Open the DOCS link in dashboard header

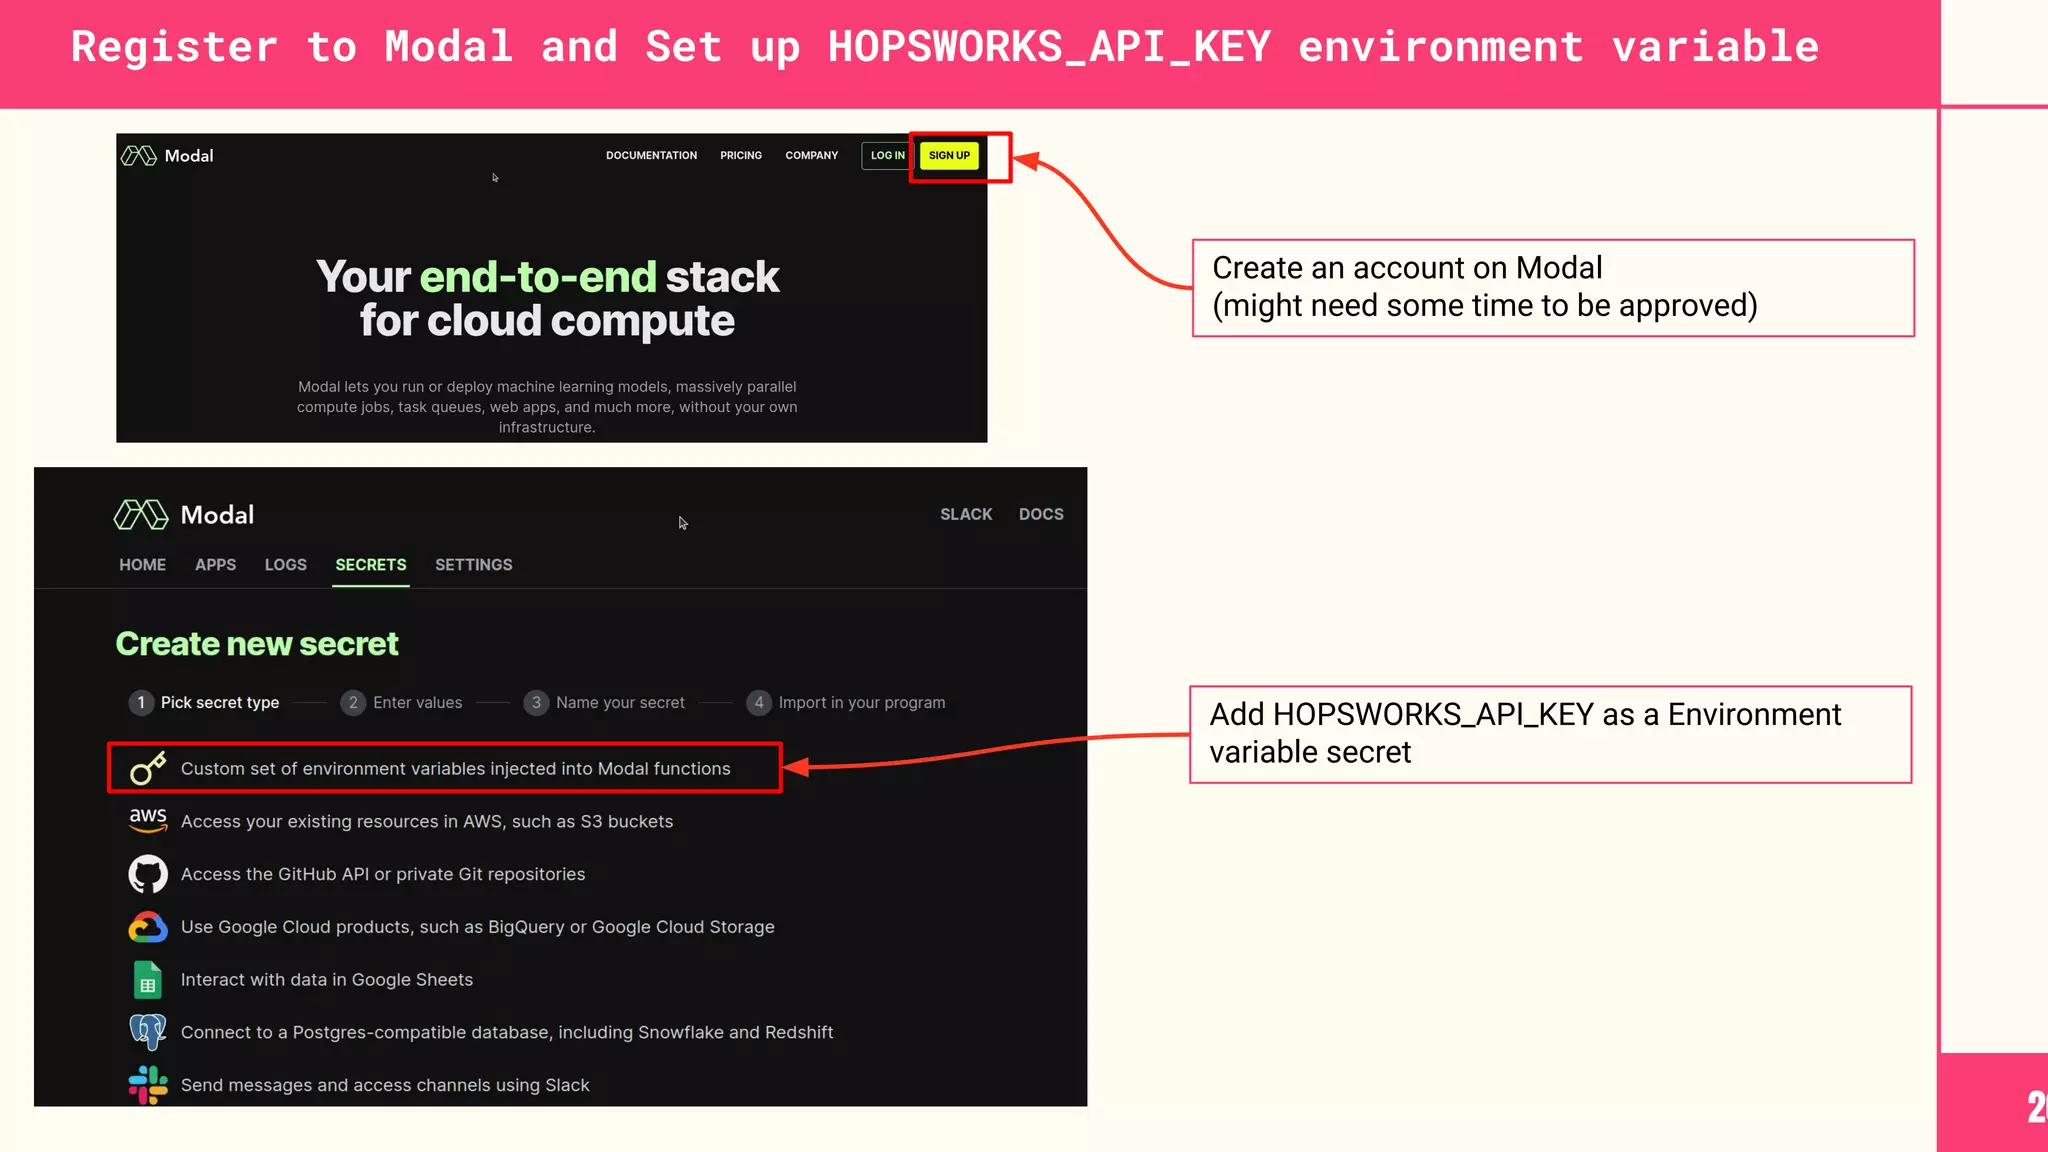pyautogui.click(x=1041, y=514)
